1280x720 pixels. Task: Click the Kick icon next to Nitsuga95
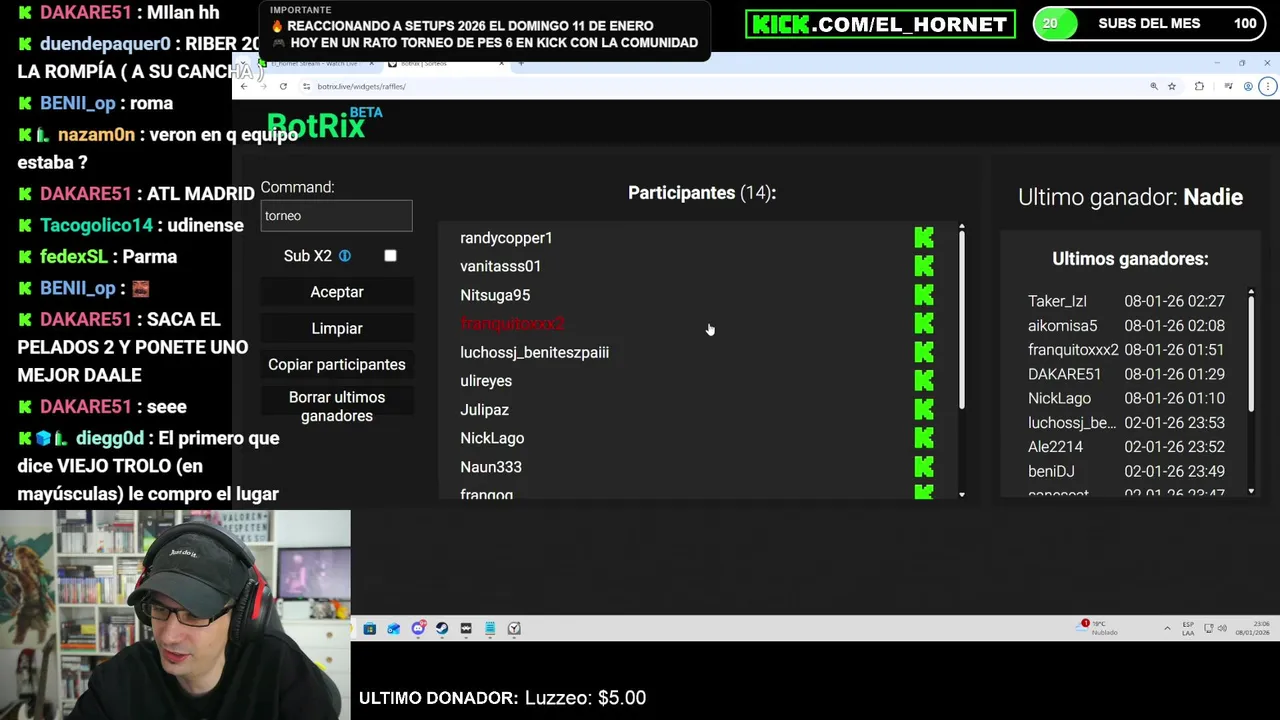[924, 295]
